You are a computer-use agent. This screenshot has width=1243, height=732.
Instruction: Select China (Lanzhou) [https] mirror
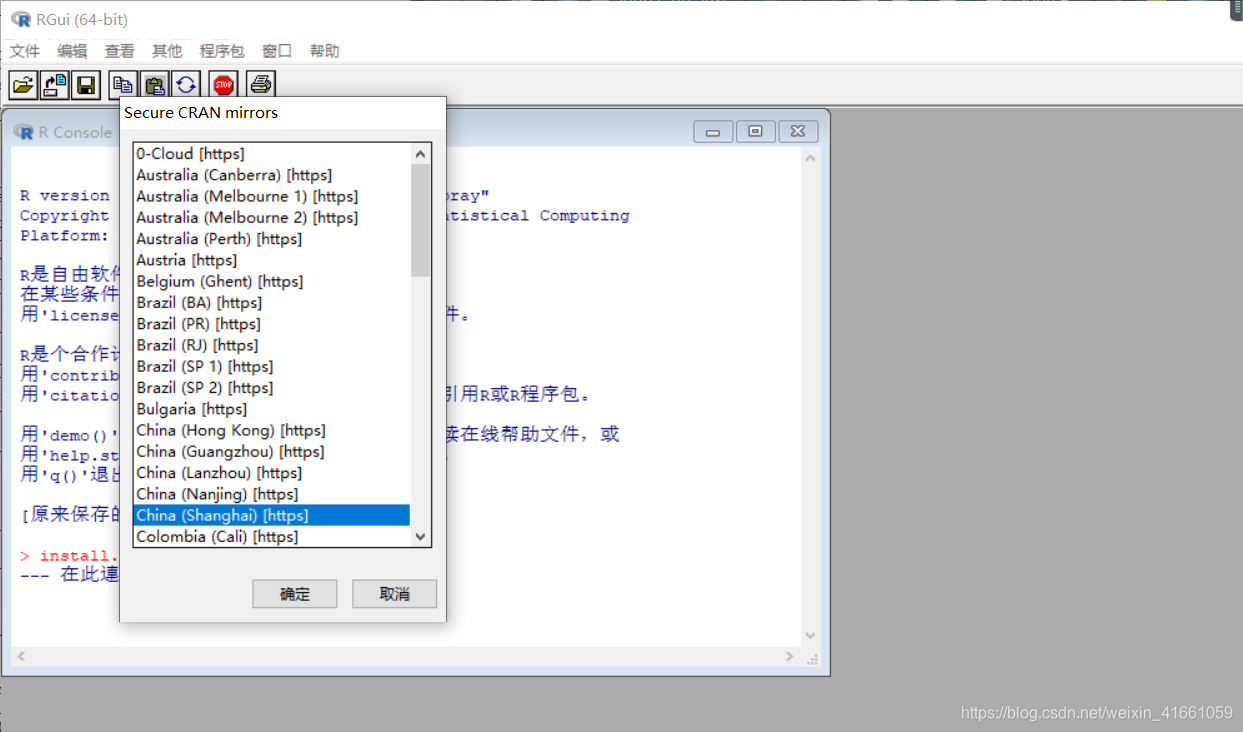[x=272, y=473]
